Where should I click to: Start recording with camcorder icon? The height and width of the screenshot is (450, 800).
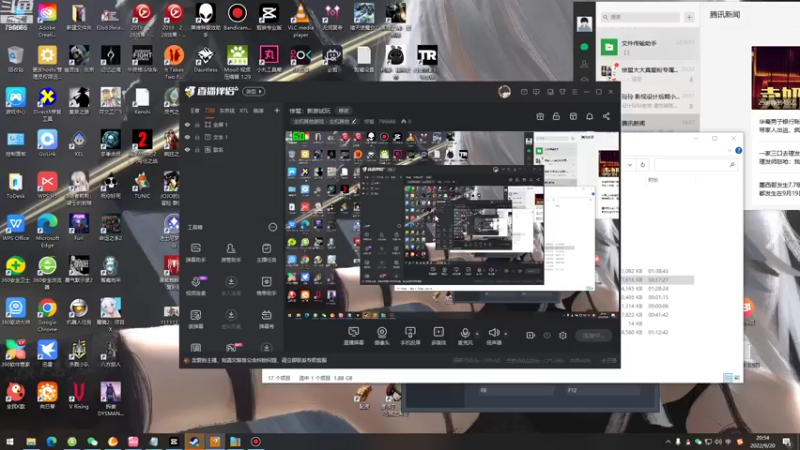pos(531,335)
